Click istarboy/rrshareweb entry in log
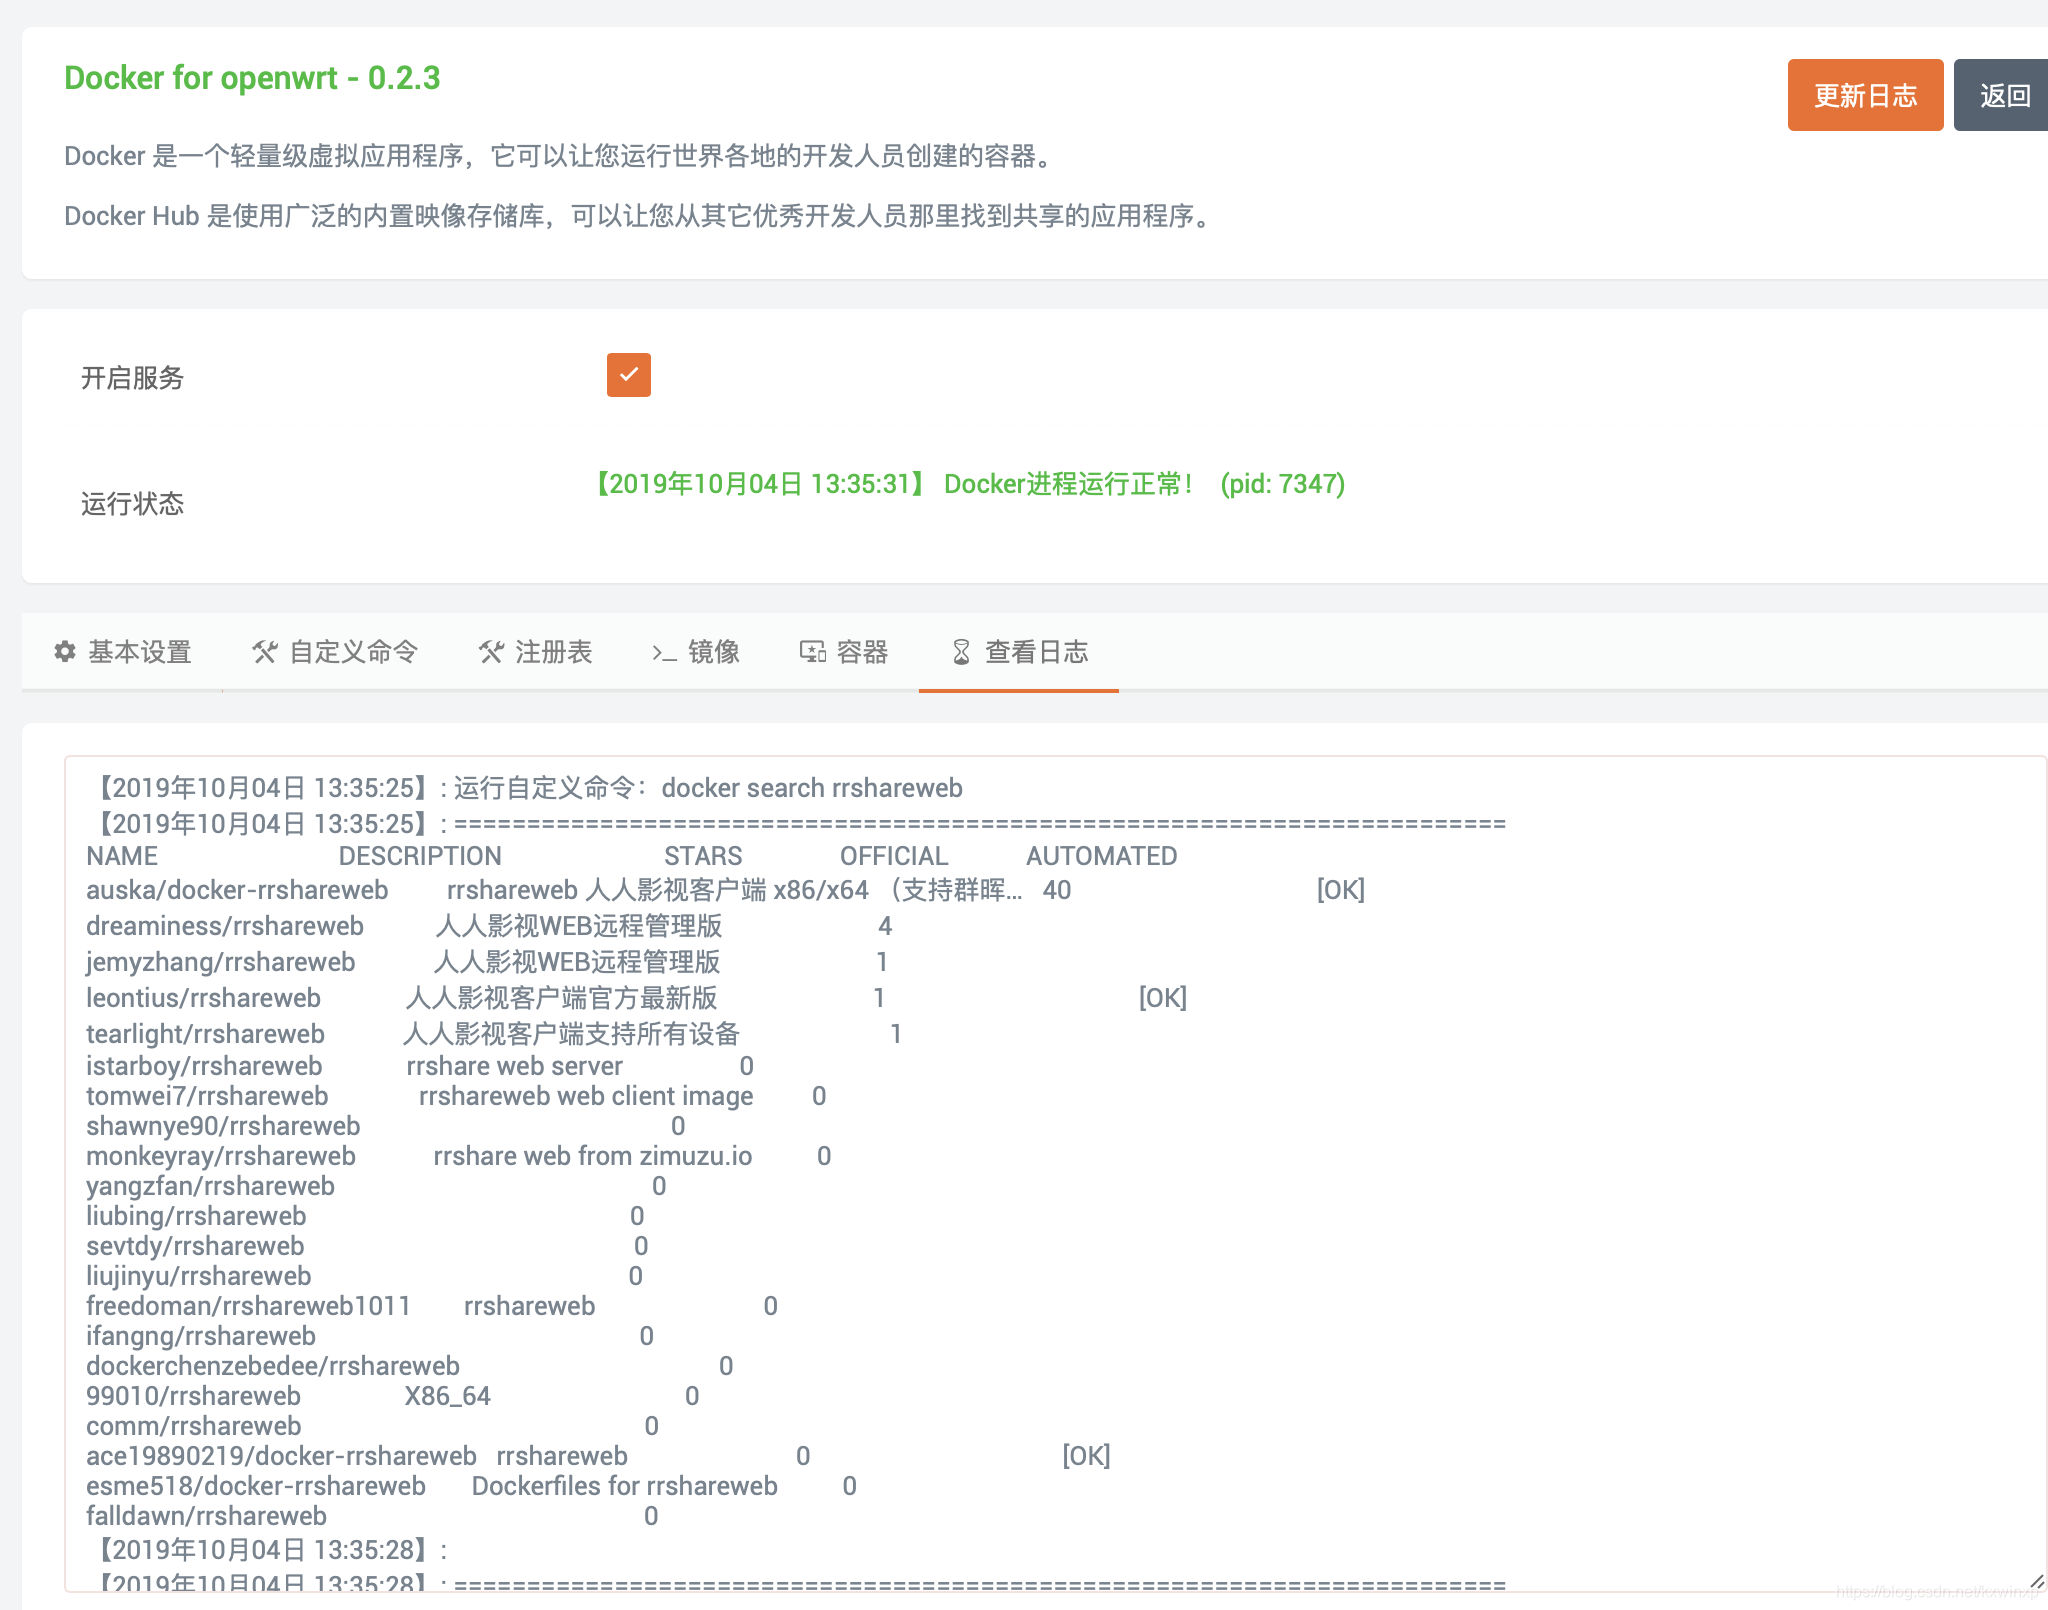Screen dimensions: 2048x1610 coord(204,1066)
